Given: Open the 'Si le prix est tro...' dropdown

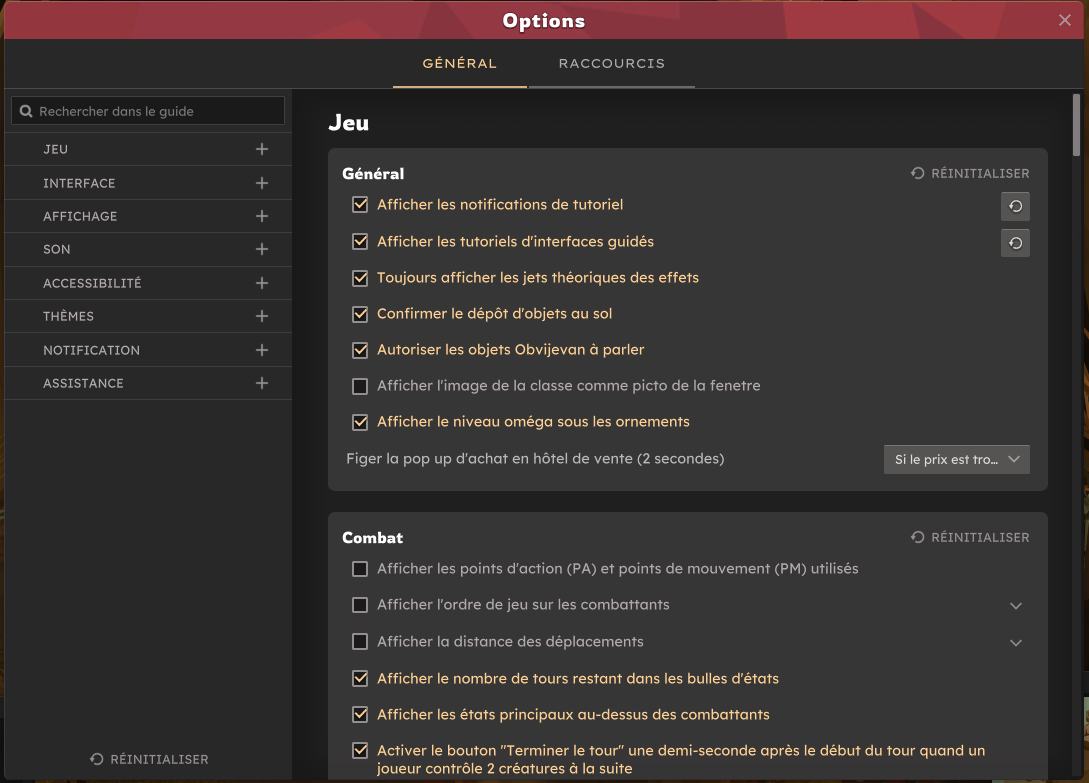Looking at the screenshot, I should click(956, 459).
